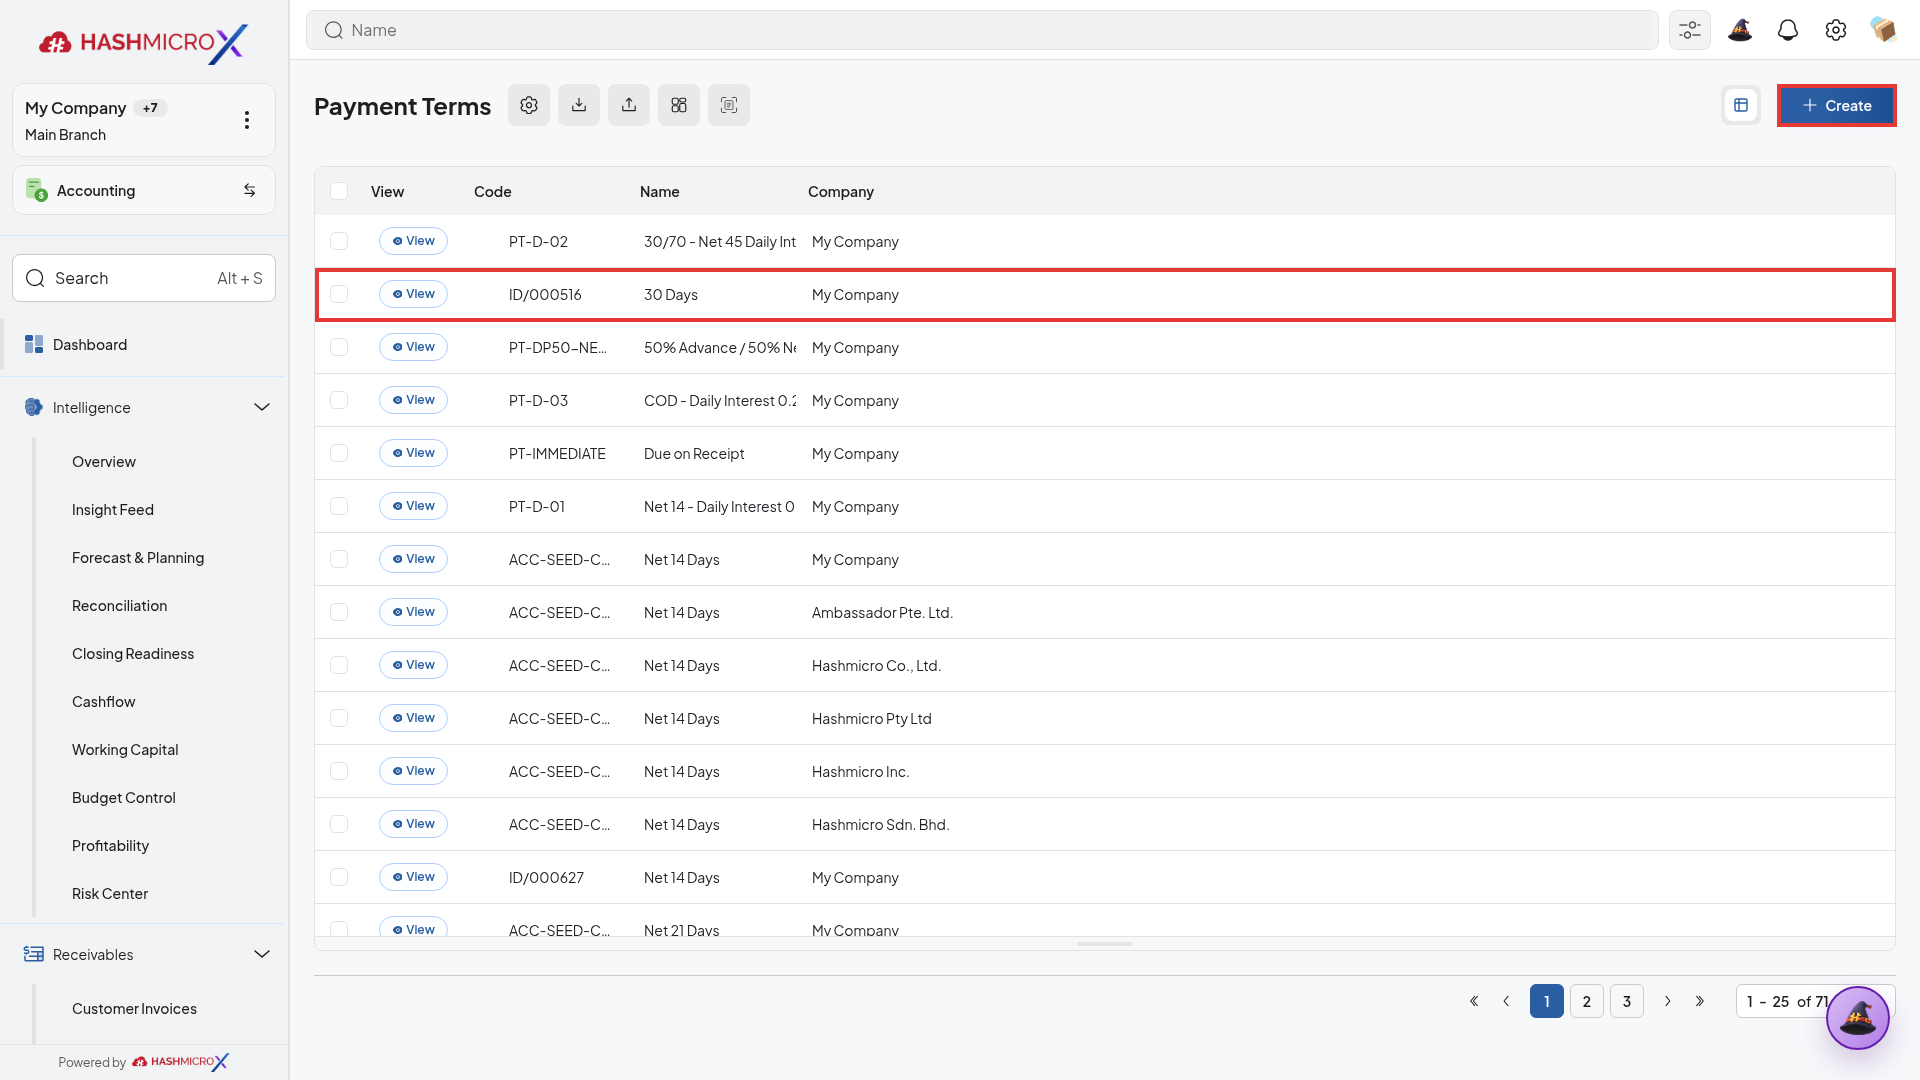Screen dimensions: 1920x1080
Task: Click the horizontal scrollbar under the table
Action: pos(1105,944)
